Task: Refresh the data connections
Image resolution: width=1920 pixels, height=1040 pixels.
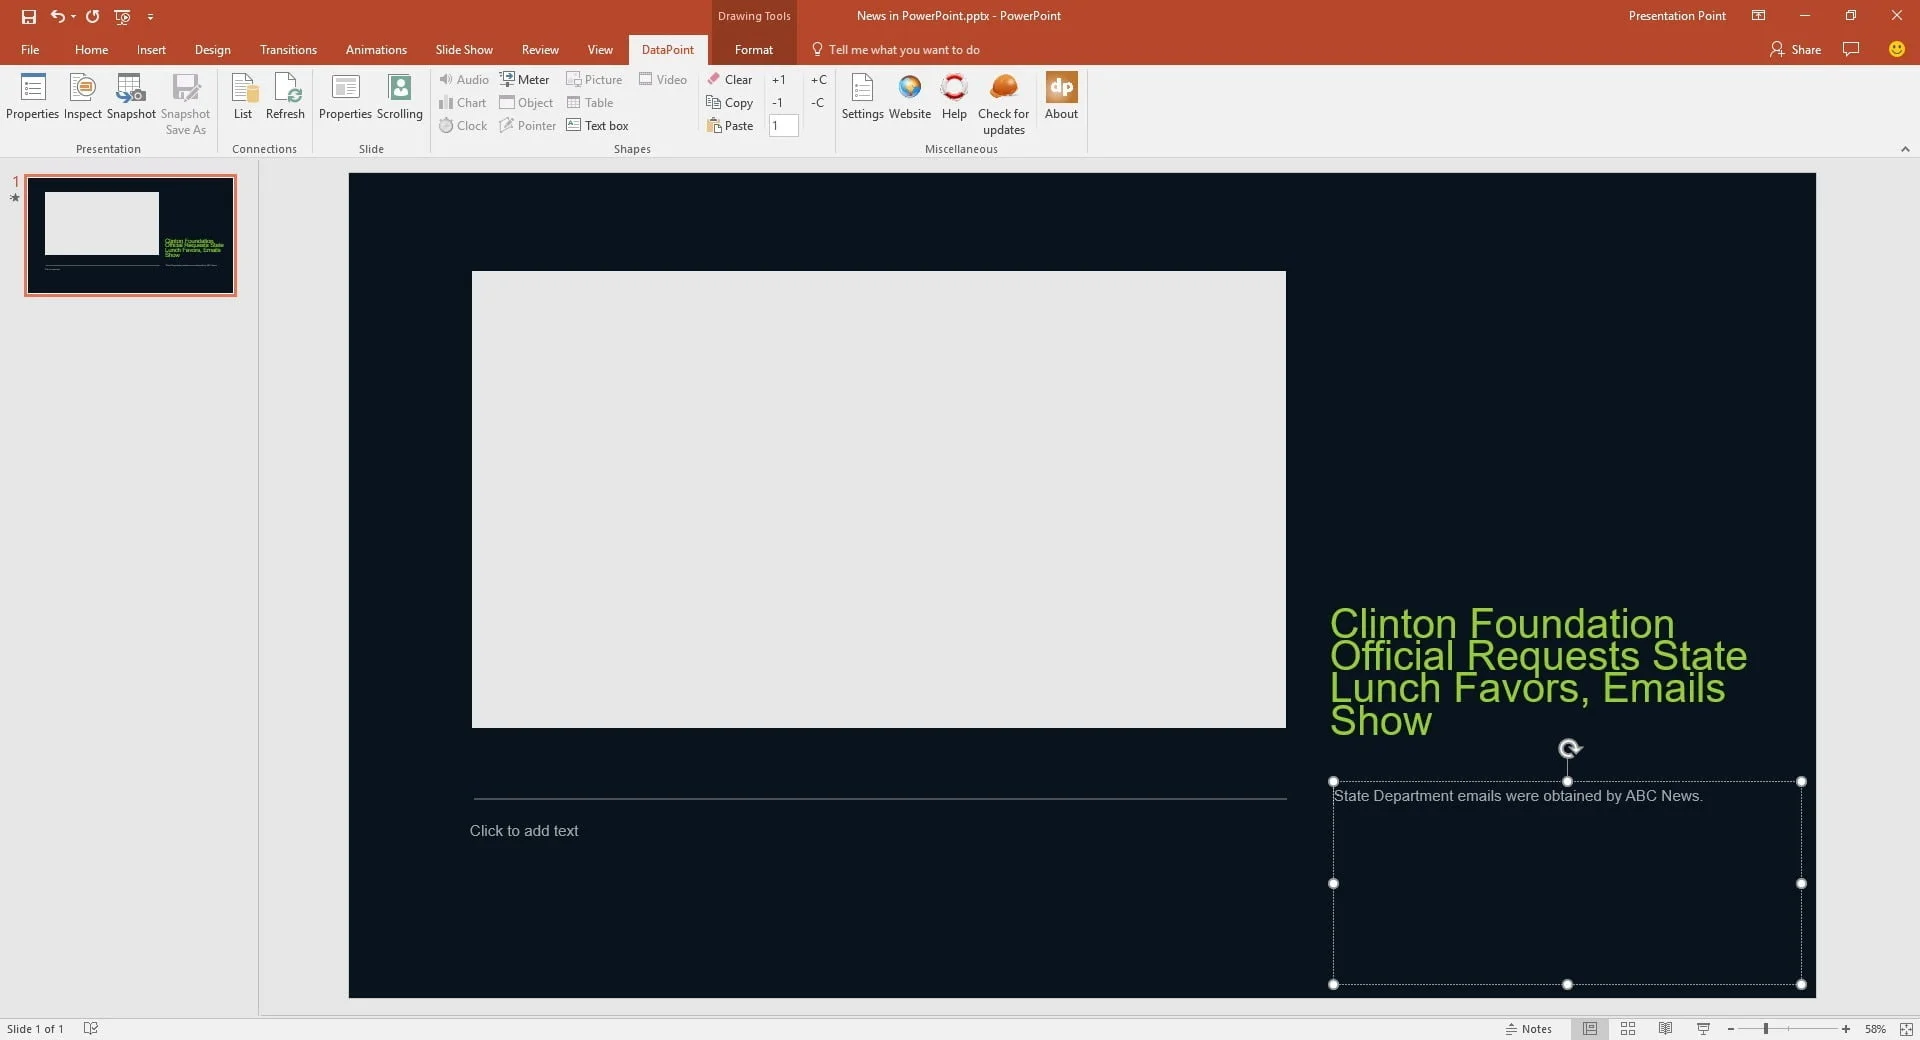Action: pyautogui.click(x=285, y=97)
